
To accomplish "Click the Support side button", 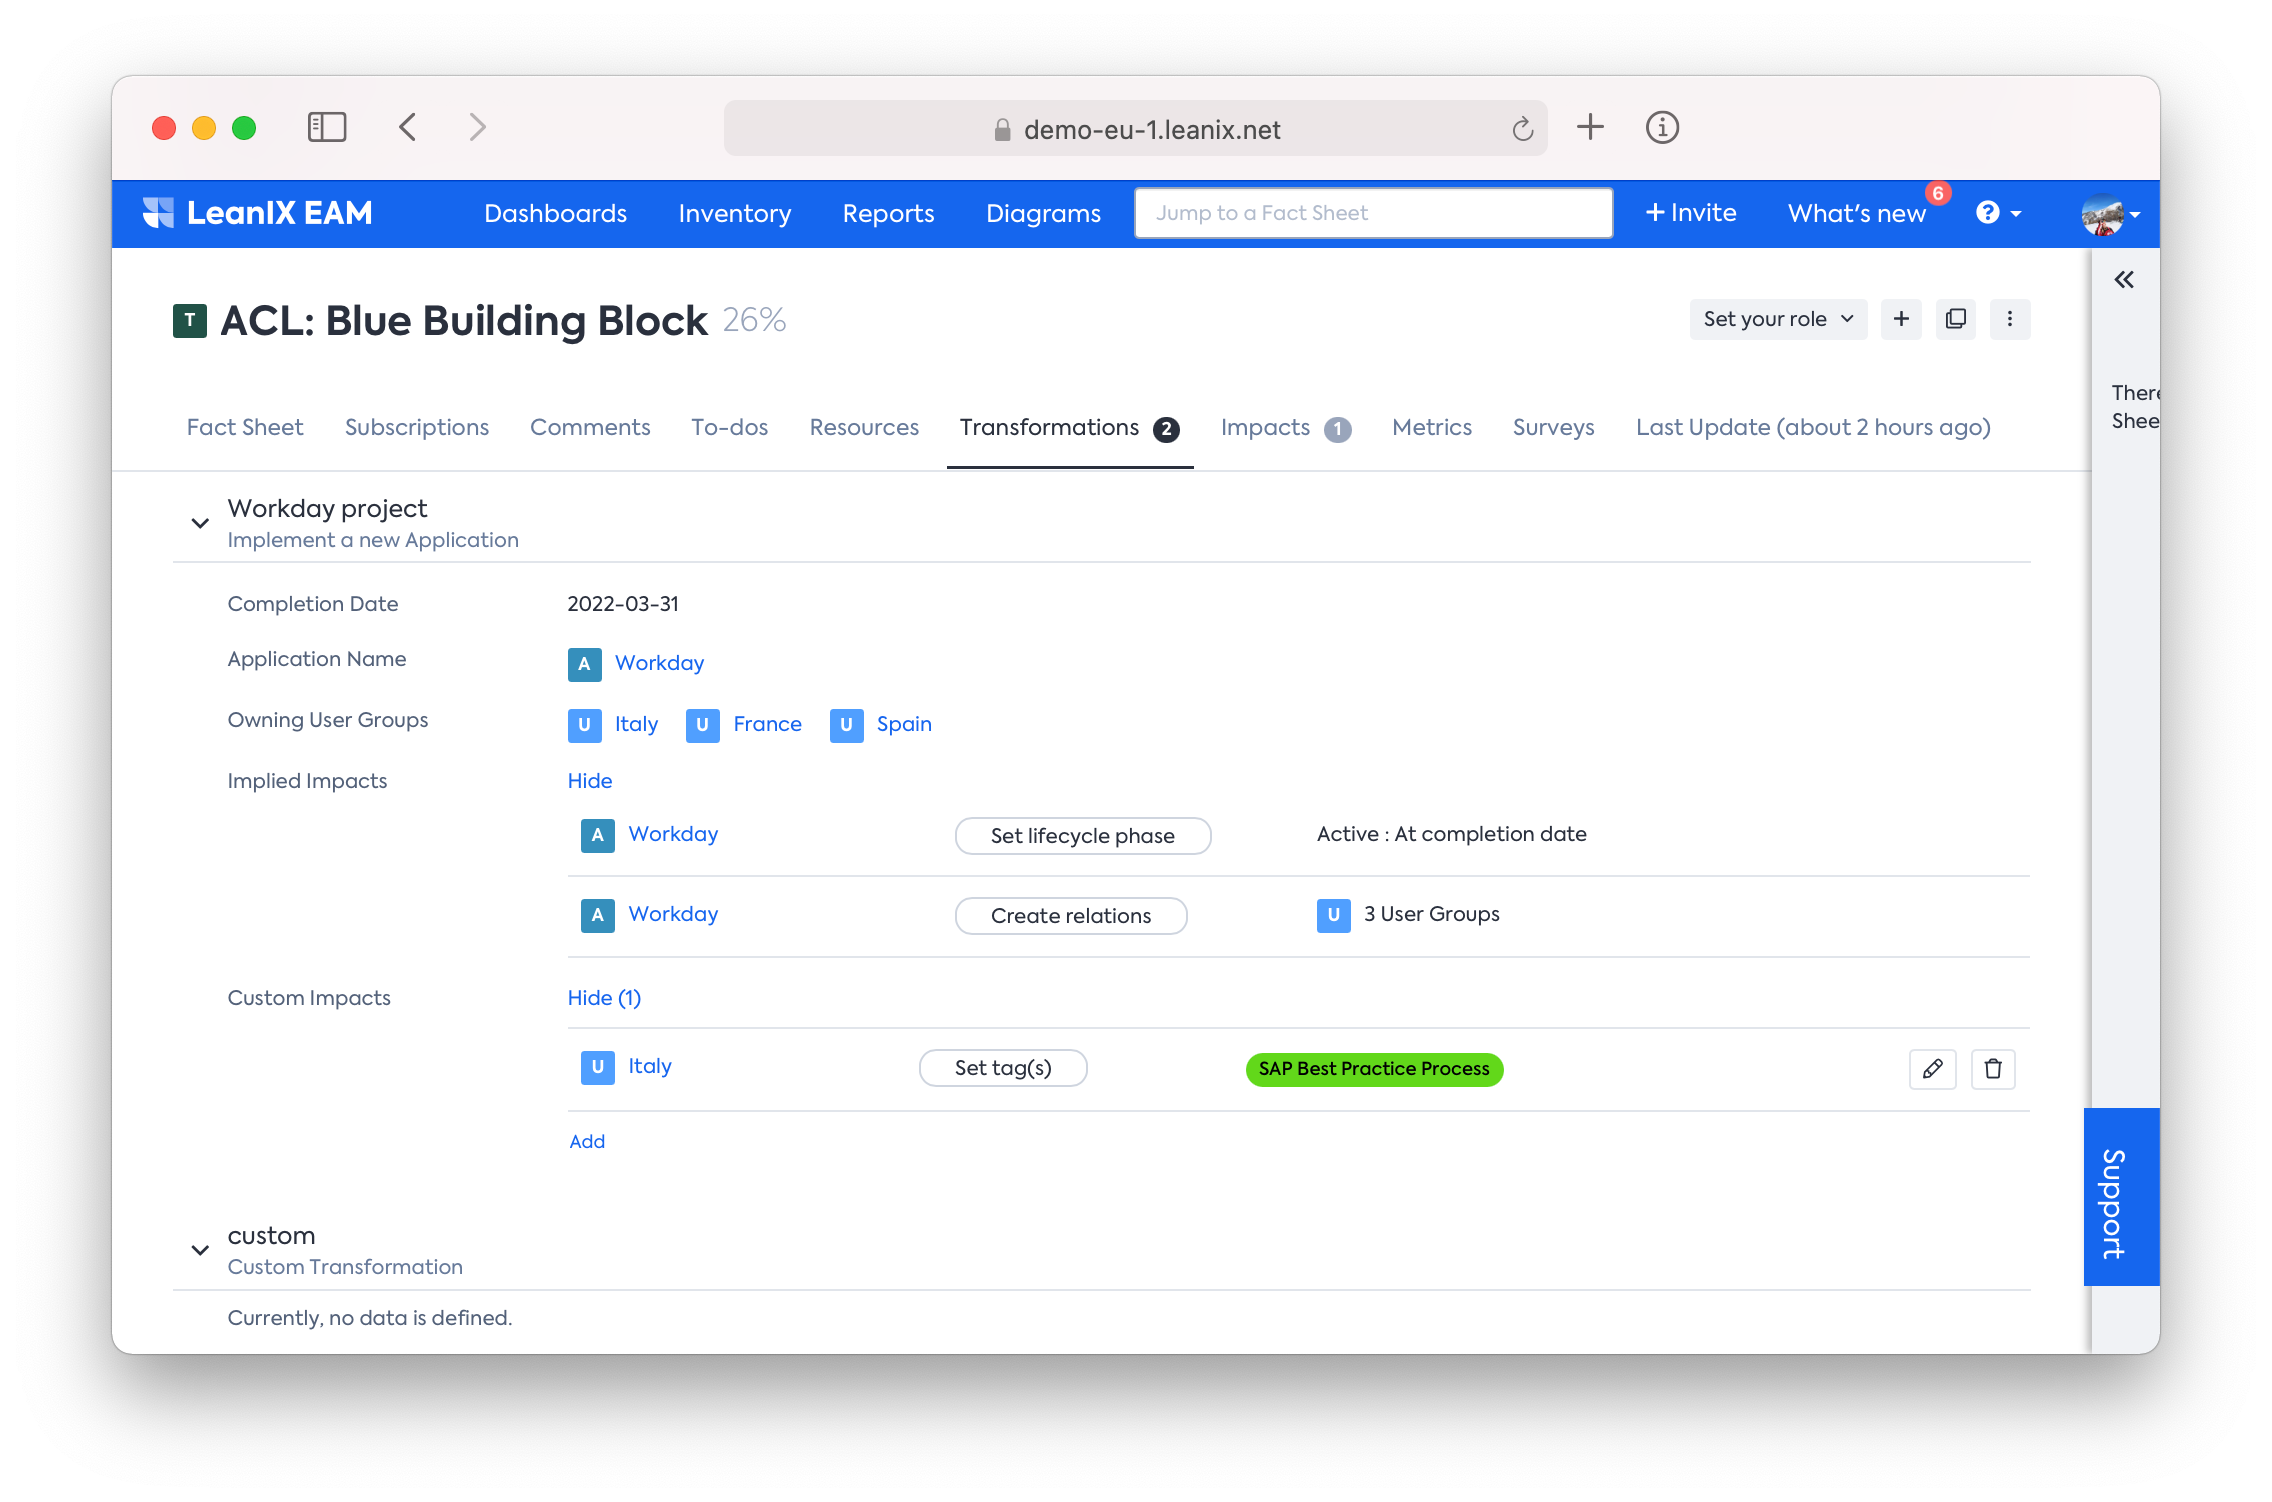I will click(2121, 1197).
